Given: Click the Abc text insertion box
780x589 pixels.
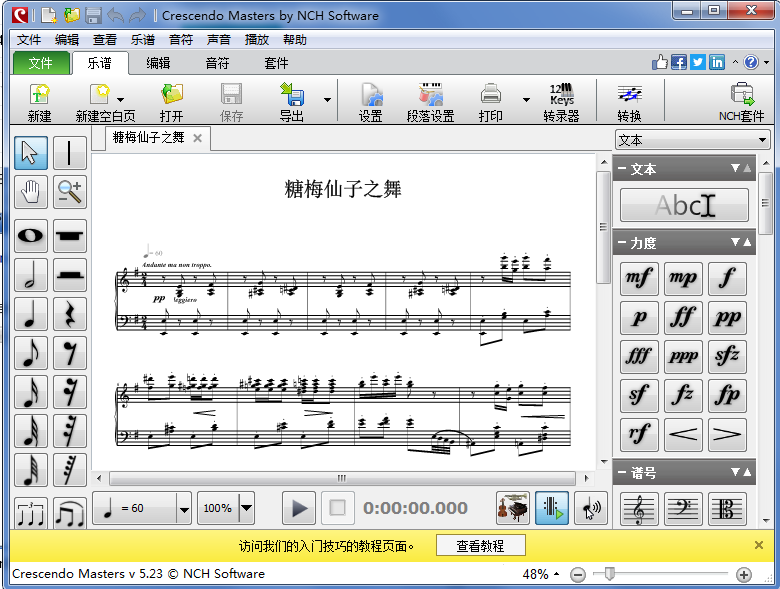Looking at the screenshot, I should [684, 205].
